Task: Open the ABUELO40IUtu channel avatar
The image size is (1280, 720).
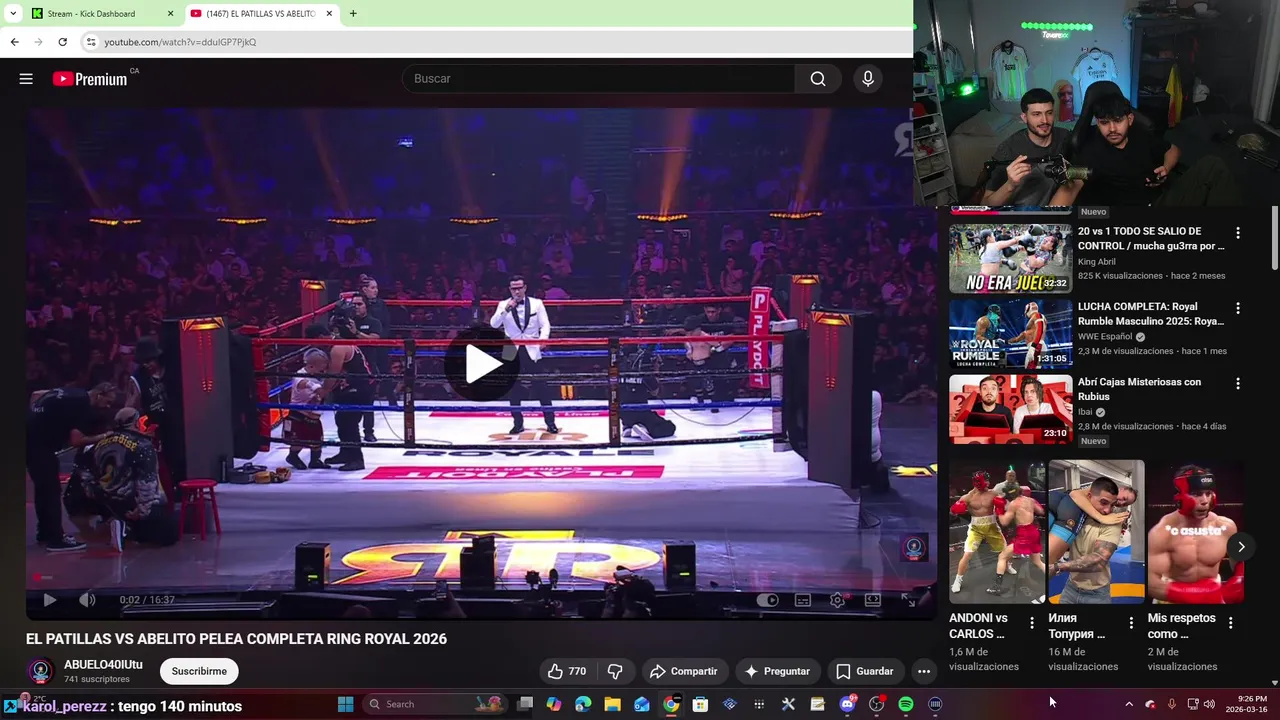Action: point(41,671)
